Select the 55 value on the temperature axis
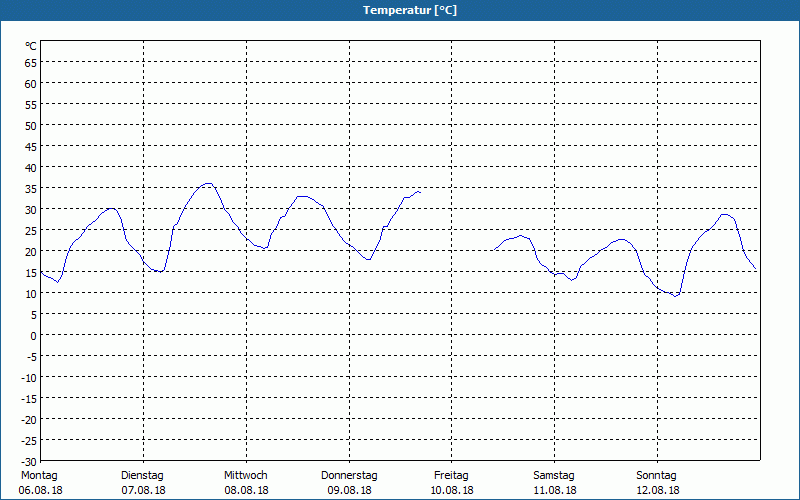Image resolution: width=800 pixels, height=500 pixels. pyautogui.click(x=31, y=105)
